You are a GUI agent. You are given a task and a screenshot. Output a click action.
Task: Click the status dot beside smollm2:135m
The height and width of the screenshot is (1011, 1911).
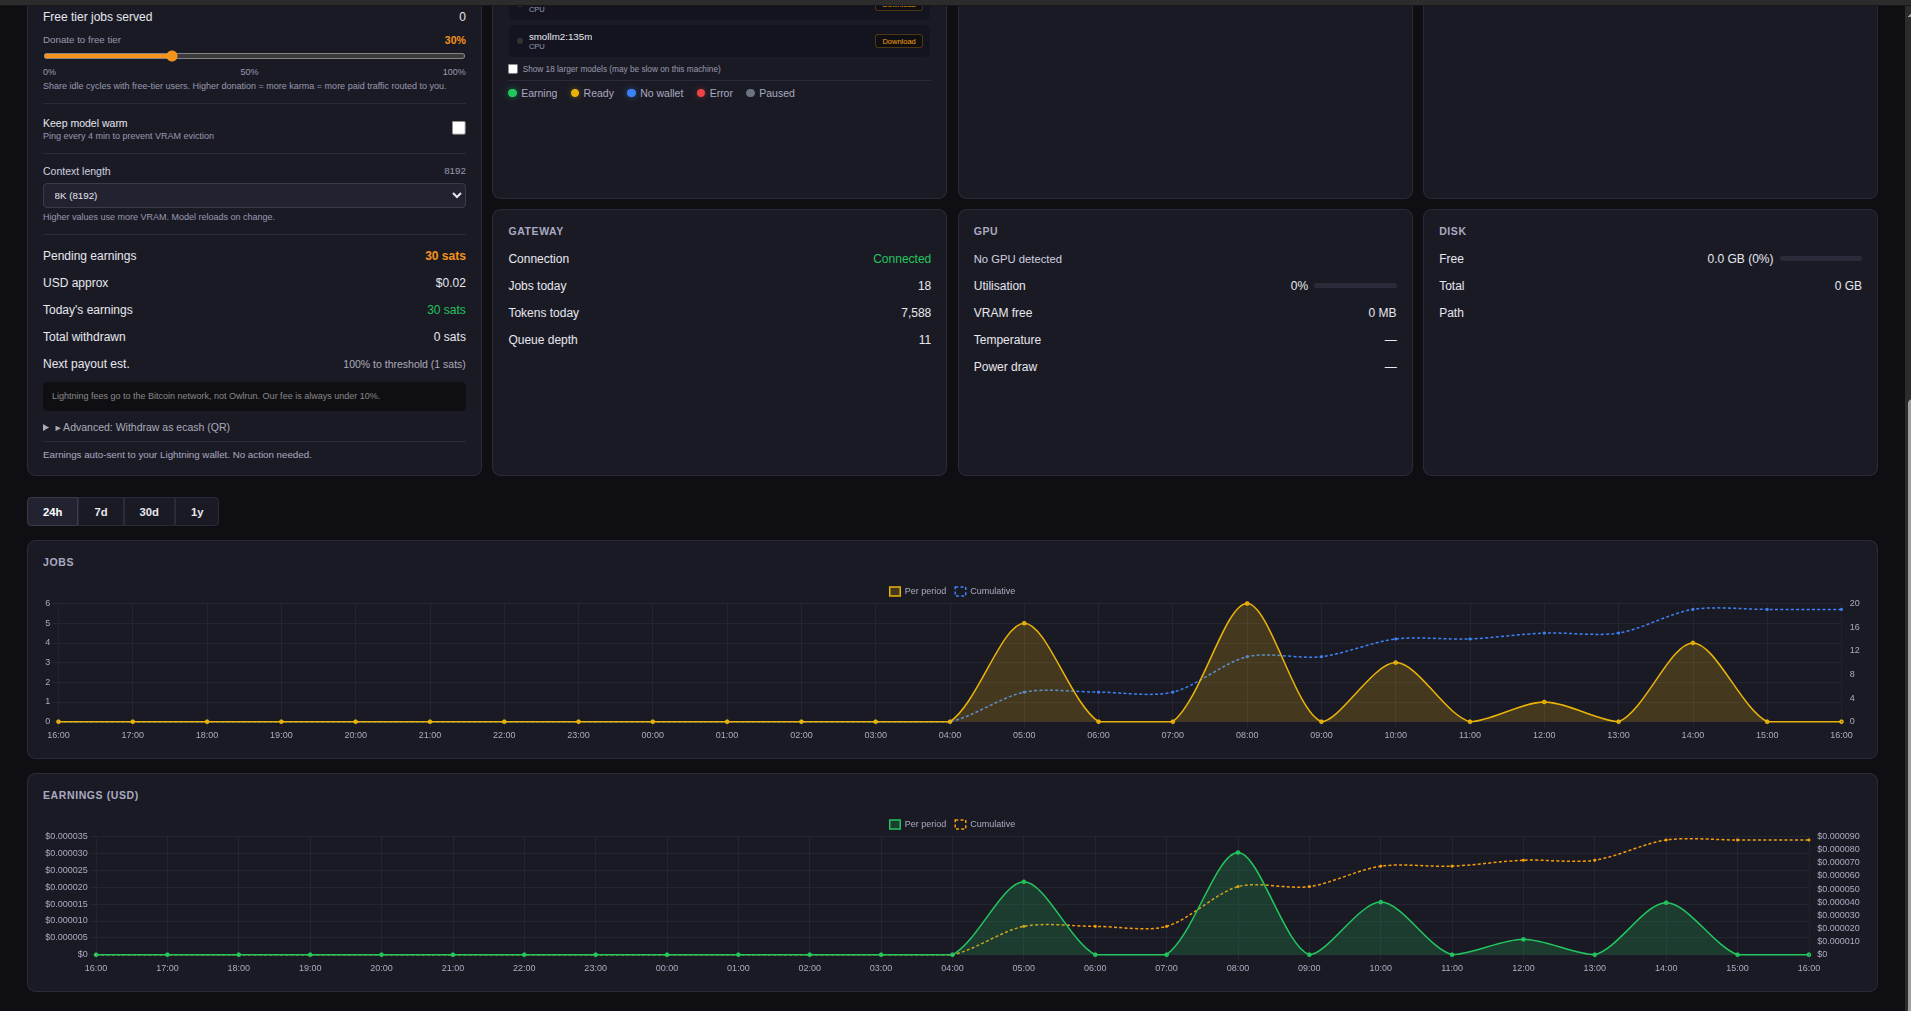520,41
